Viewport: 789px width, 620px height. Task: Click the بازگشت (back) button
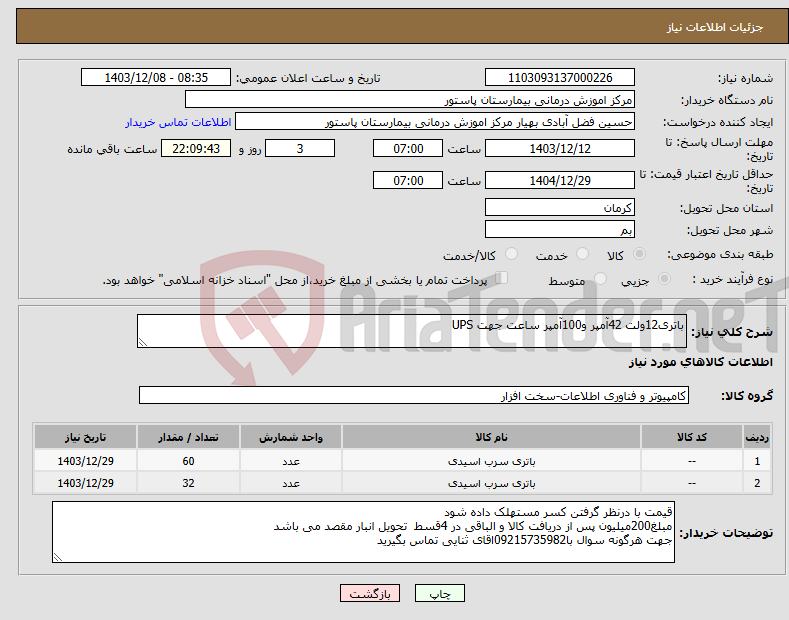point(370,593)
